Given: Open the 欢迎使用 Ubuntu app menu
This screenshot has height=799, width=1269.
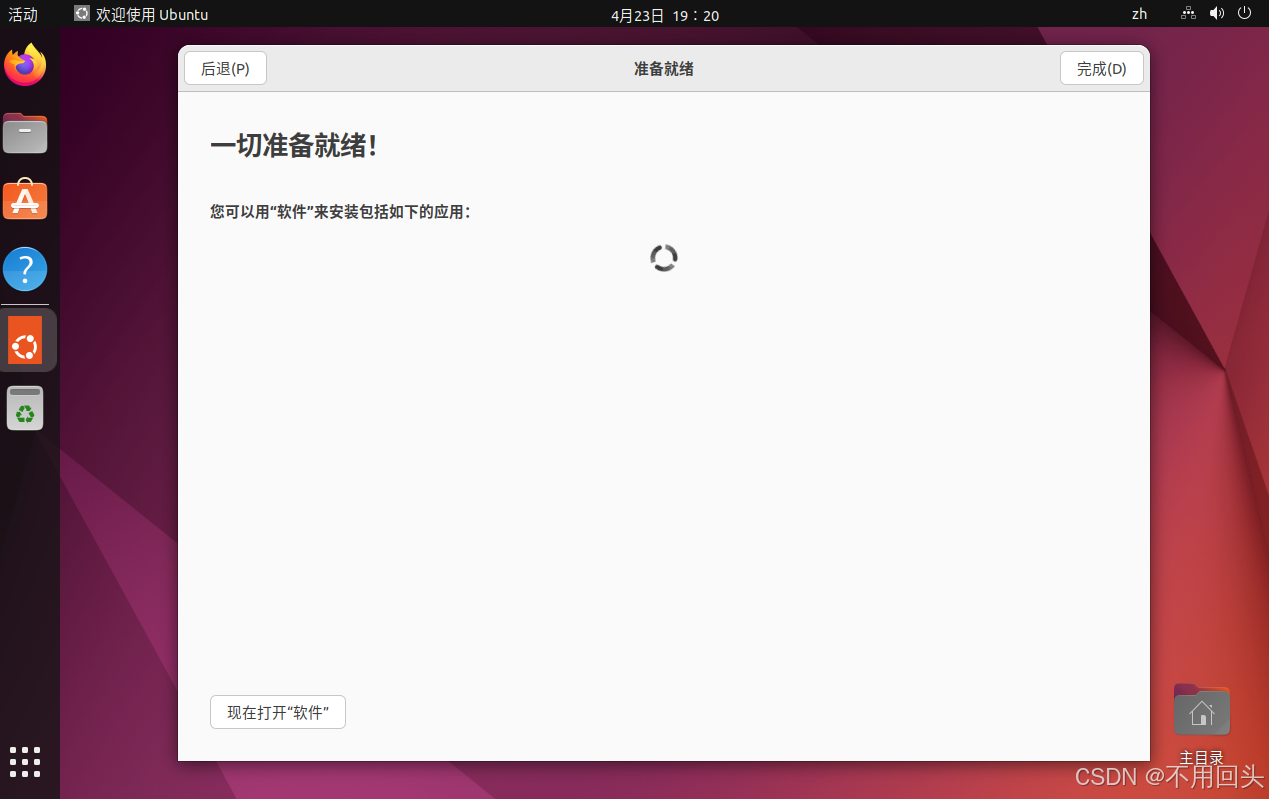Looking at the screenshot, I should click(141, 14).
